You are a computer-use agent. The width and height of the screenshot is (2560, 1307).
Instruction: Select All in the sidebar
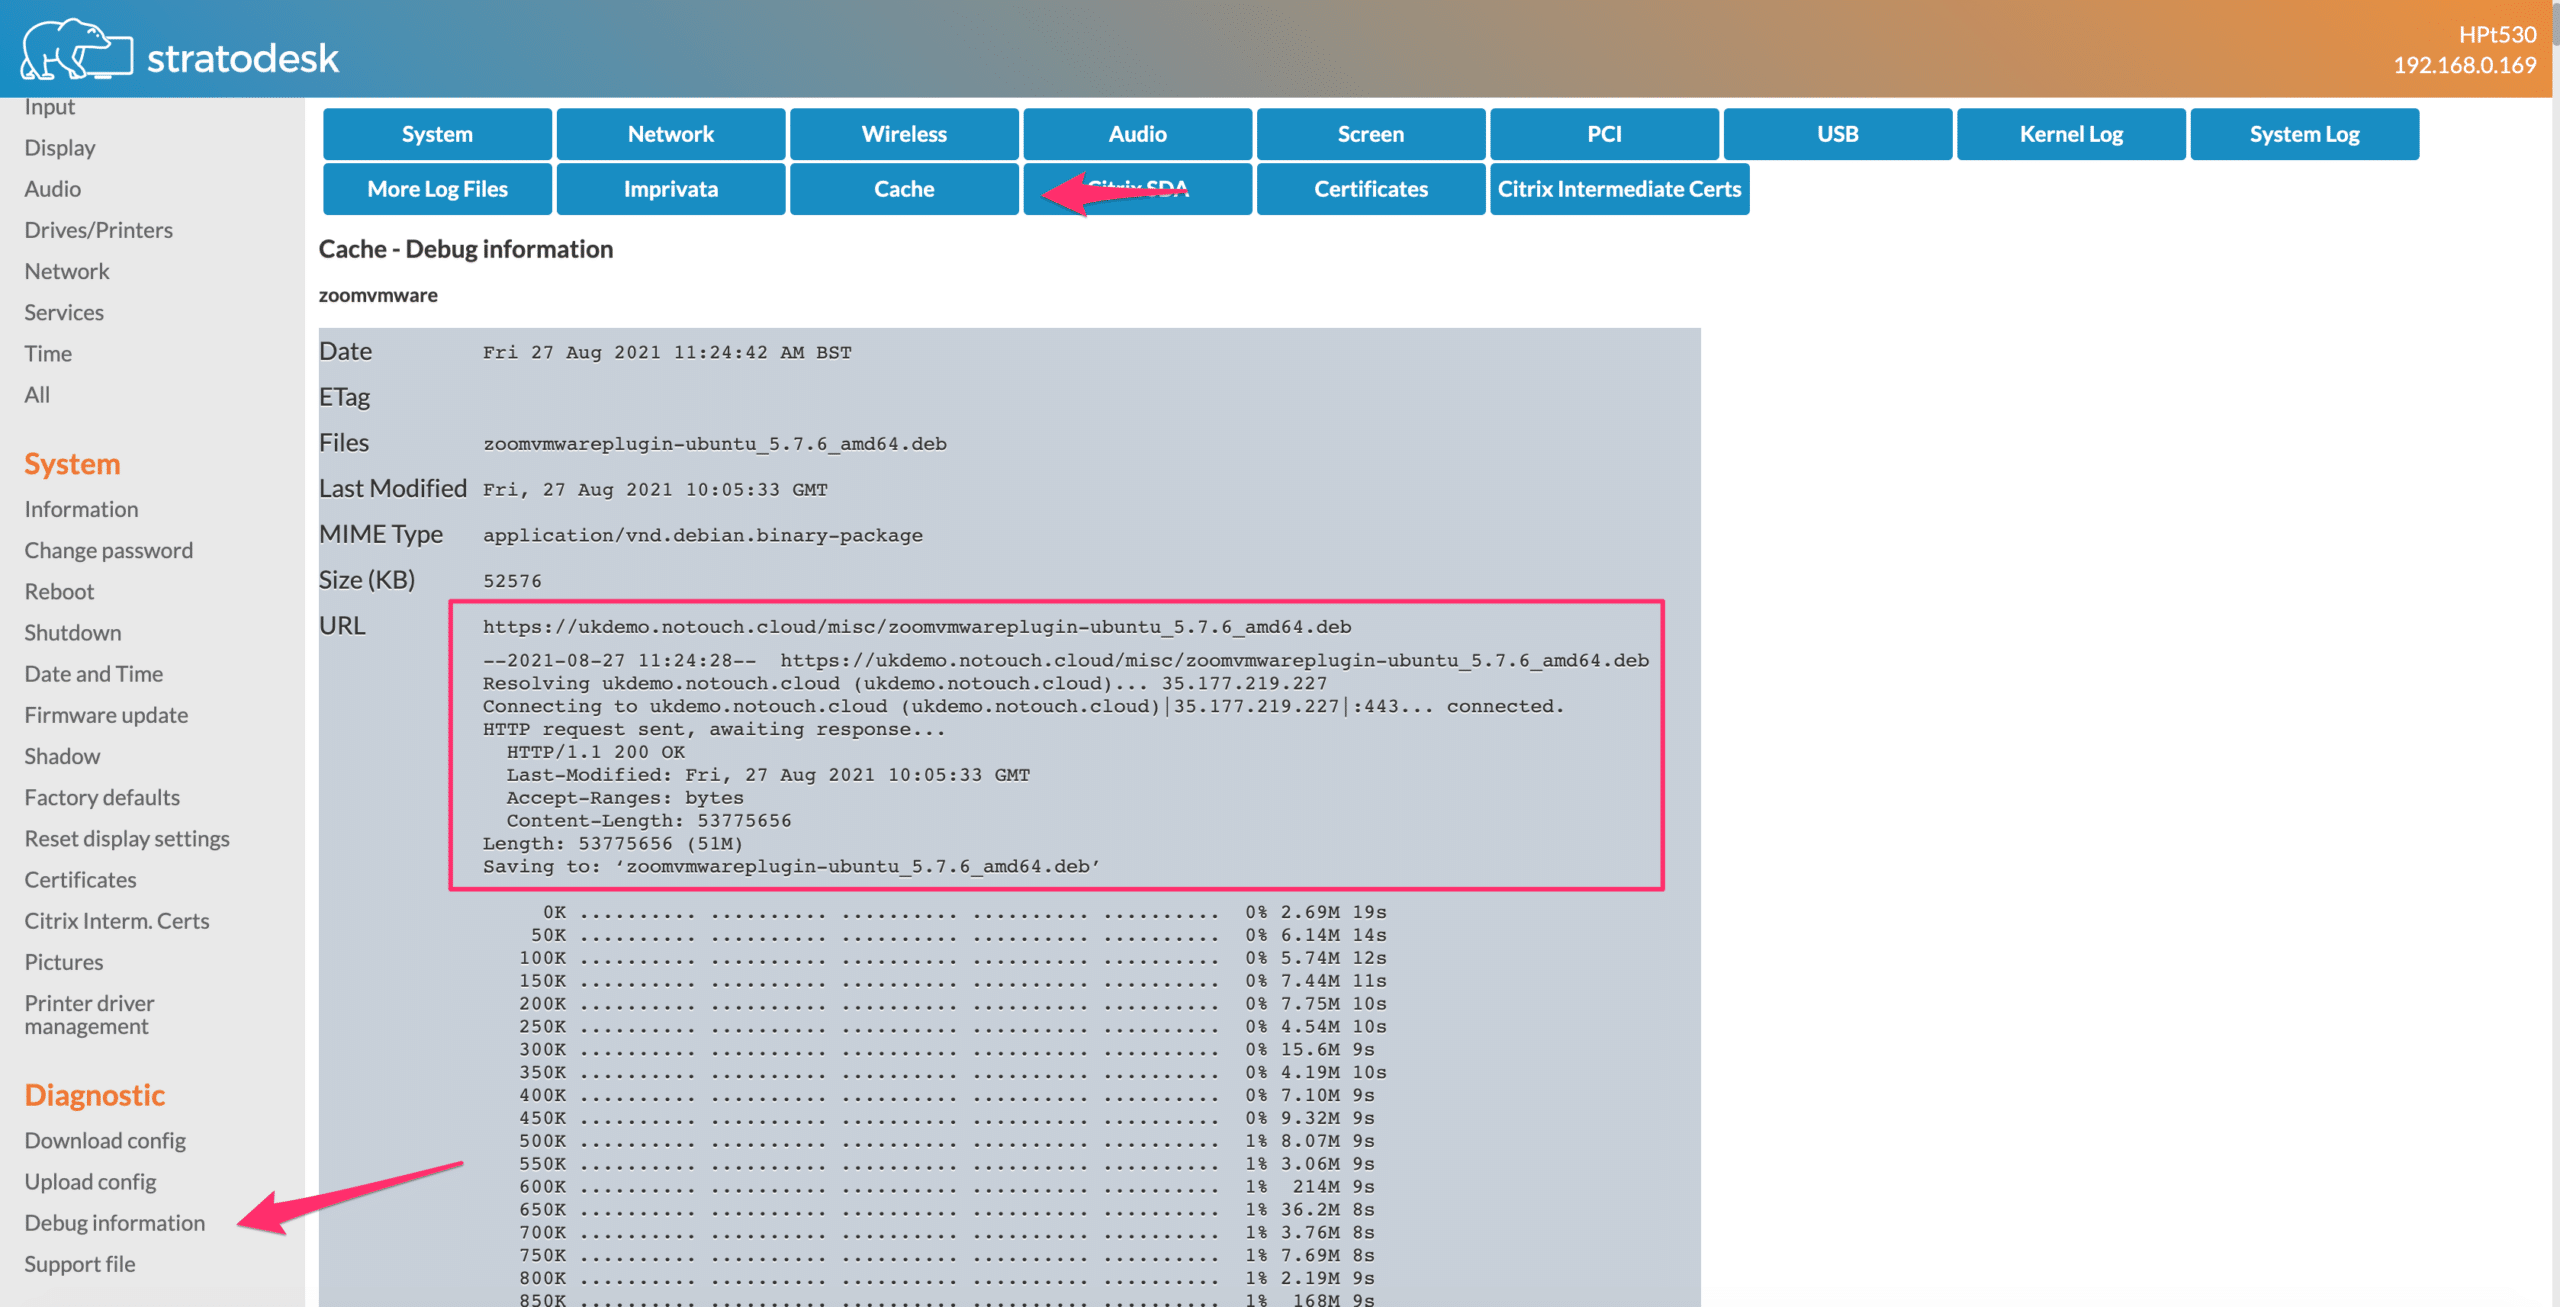pos(37,394)
